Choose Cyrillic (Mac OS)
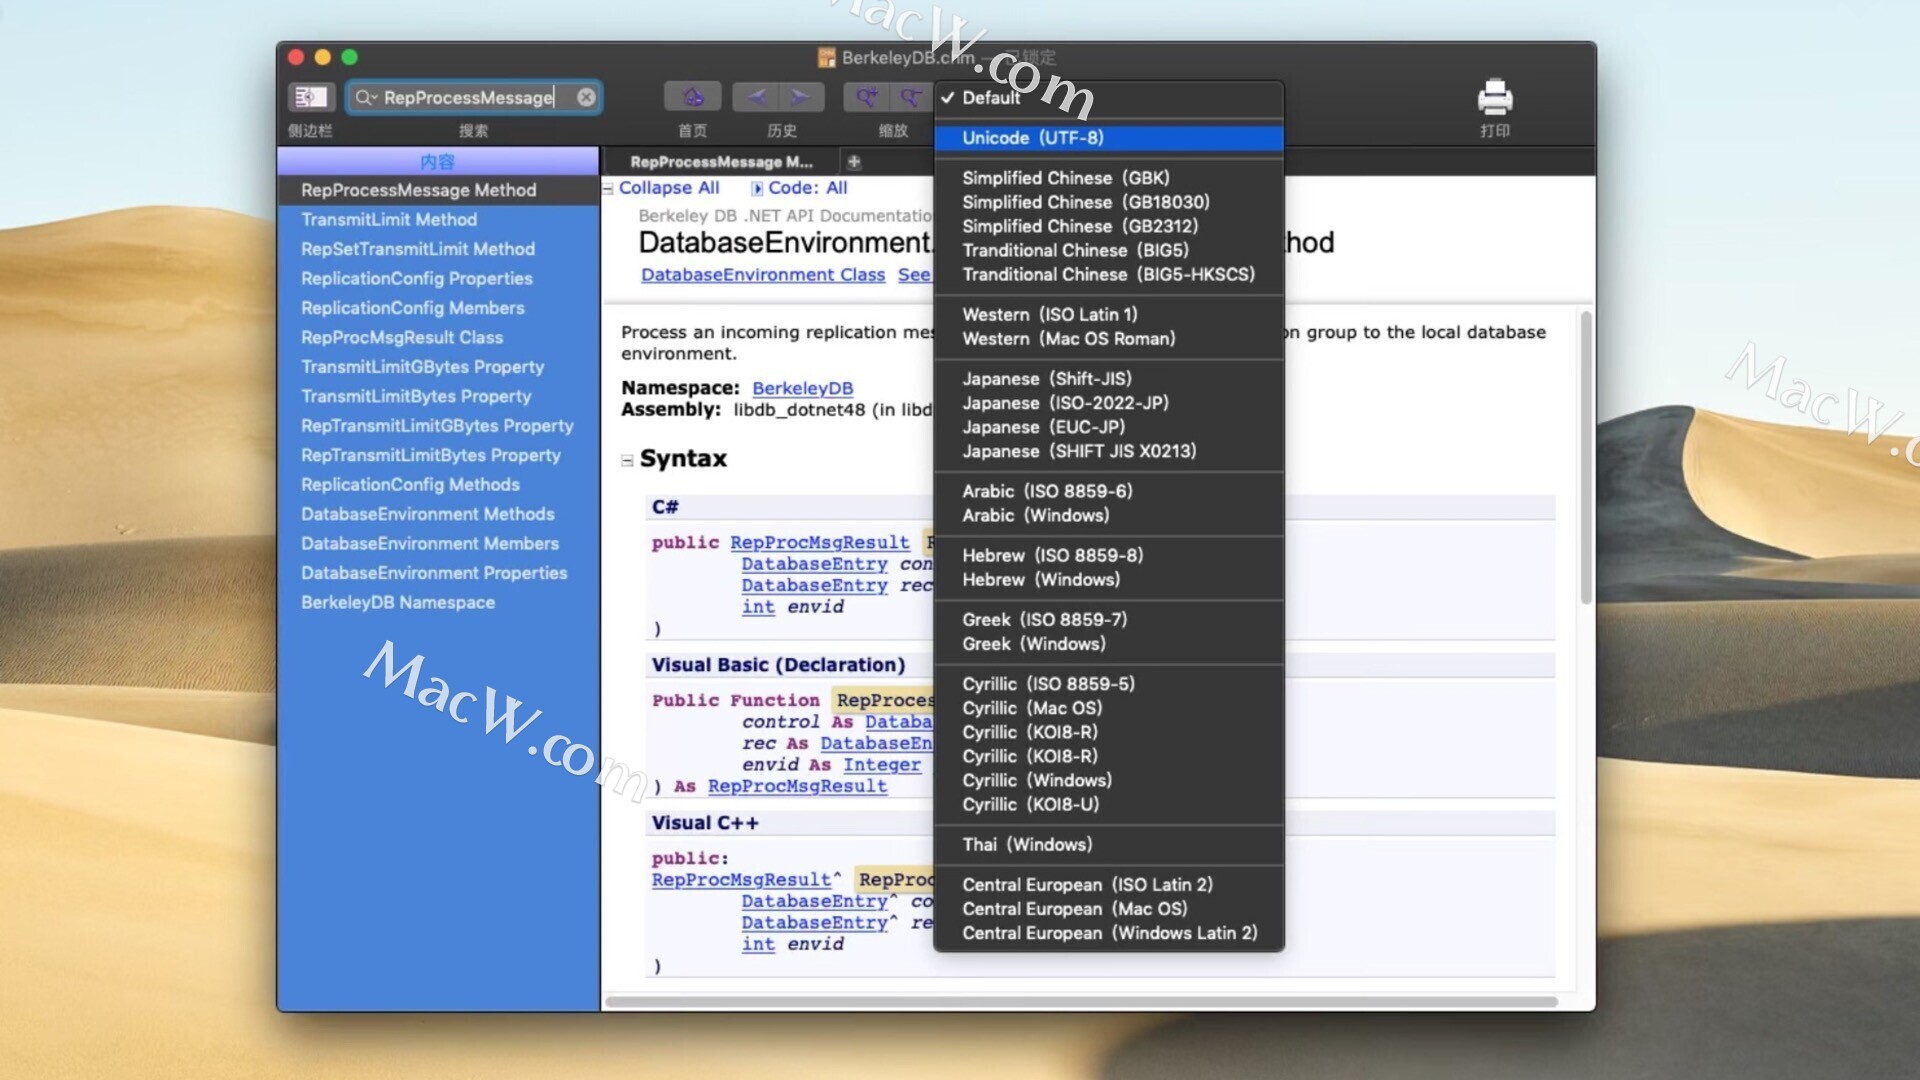This screenshot has height=1080, width=1920. click(x=1109, y=707)
